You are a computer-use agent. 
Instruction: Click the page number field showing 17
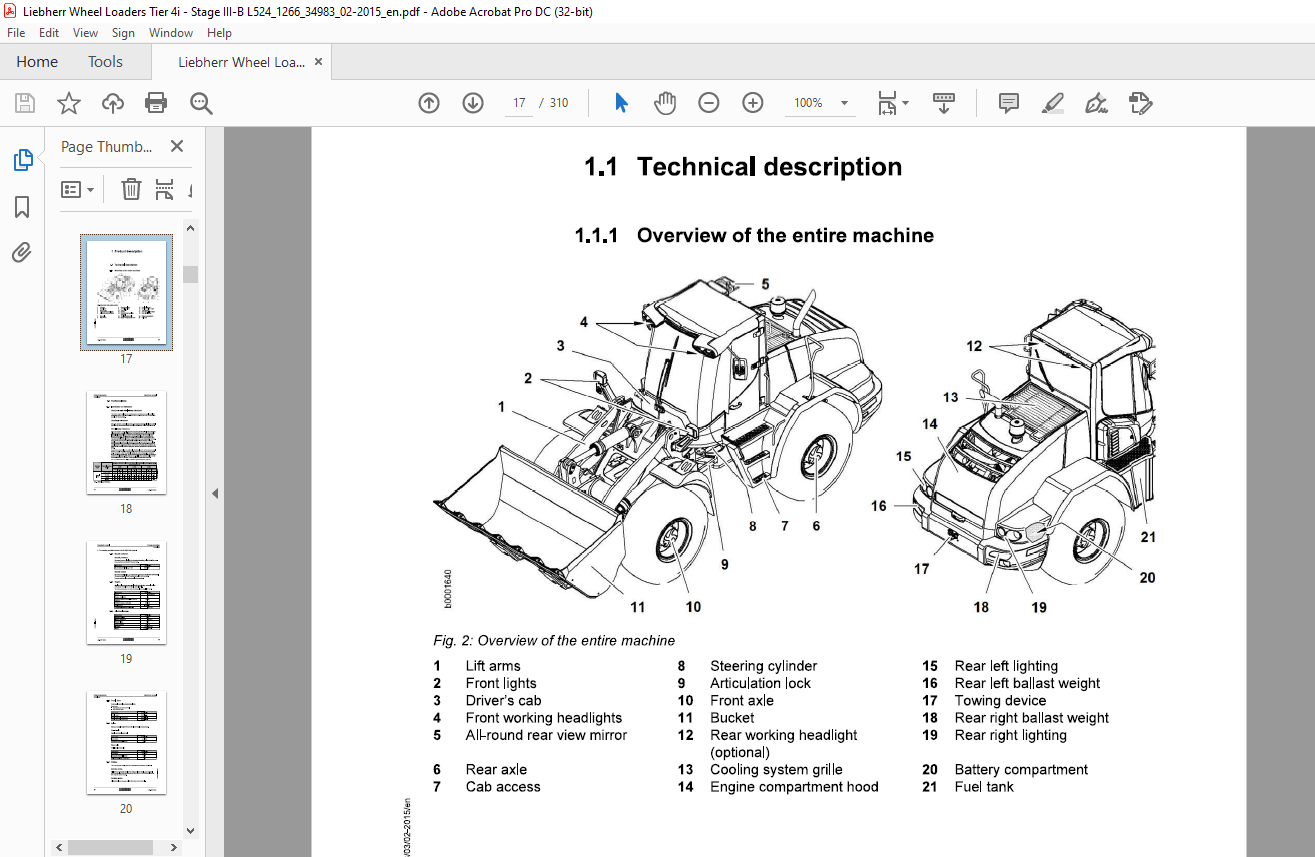pyautogui.click(x=519, y=103)
